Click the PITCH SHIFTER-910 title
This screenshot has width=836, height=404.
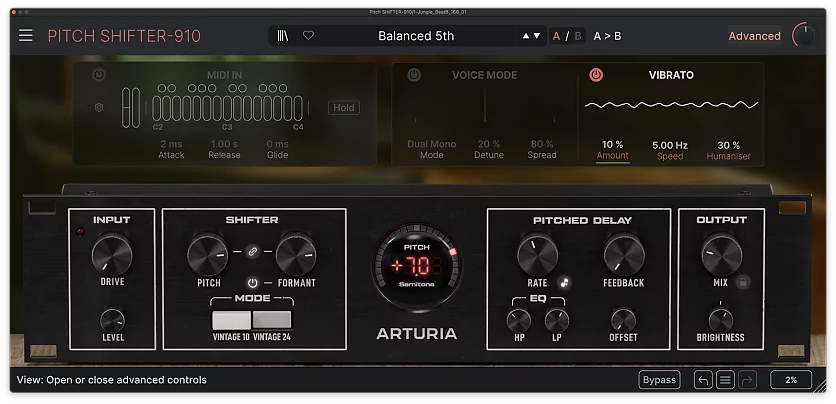click(x=124, y=36)
